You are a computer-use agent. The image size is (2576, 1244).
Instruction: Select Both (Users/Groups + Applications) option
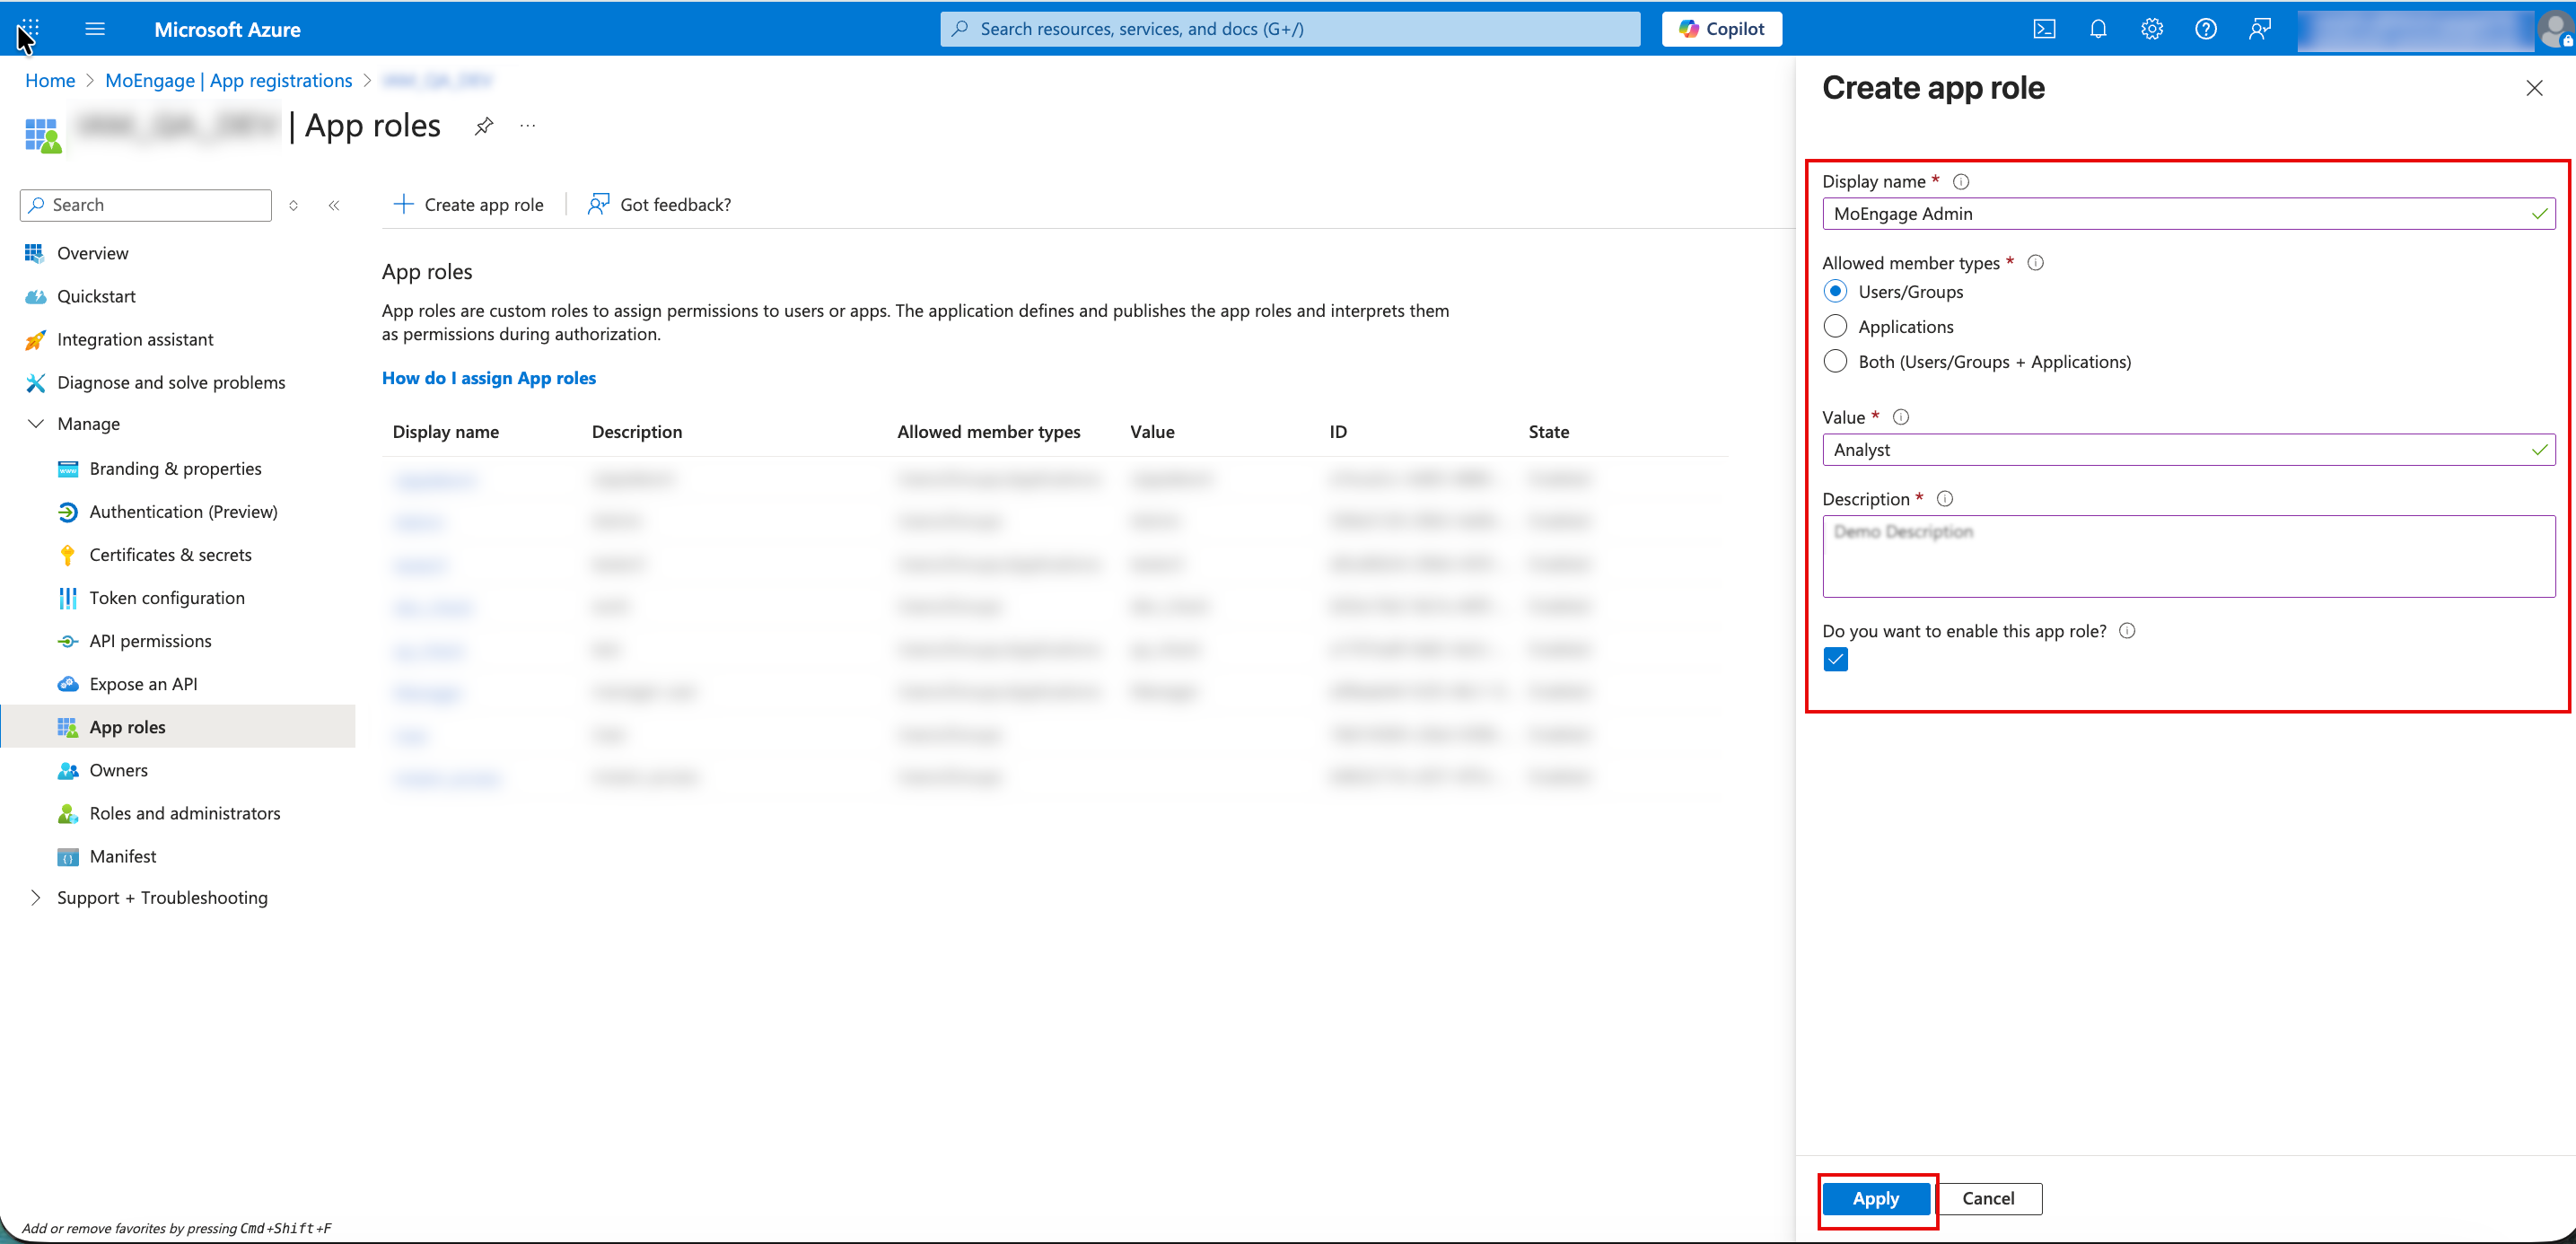[x=1835, y=361]
